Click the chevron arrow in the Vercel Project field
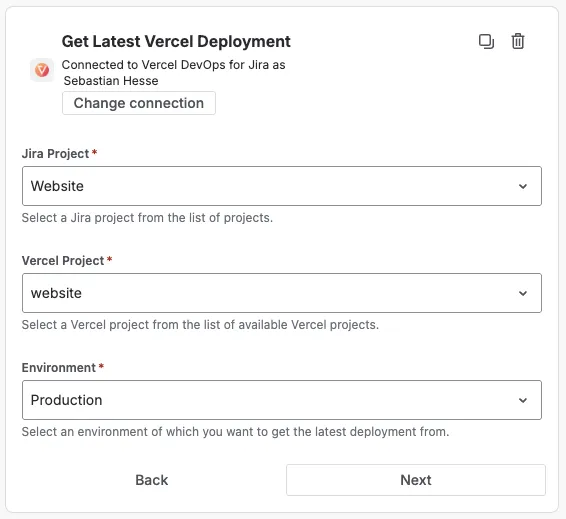This screenshot has width=566, height=519. (x=523, y=293)
